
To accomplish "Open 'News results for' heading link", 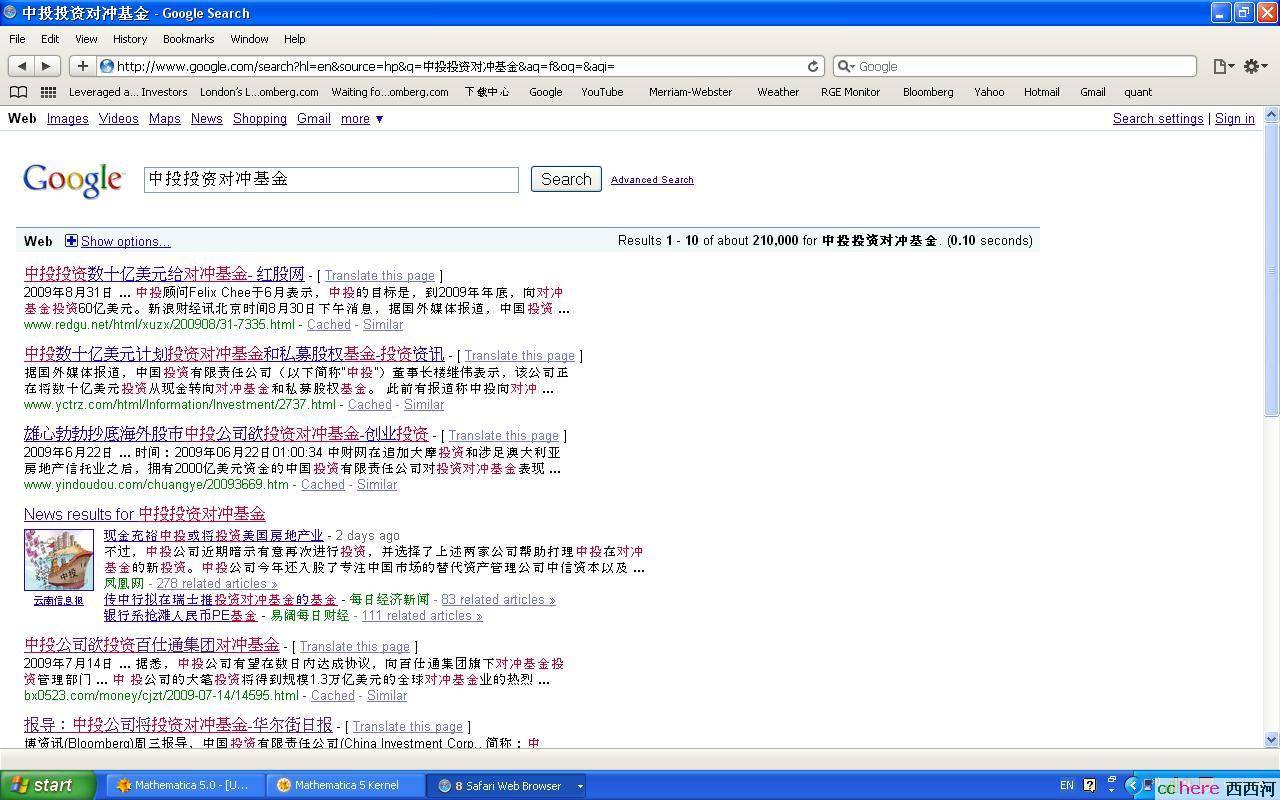I will click(x=145, y=514).
